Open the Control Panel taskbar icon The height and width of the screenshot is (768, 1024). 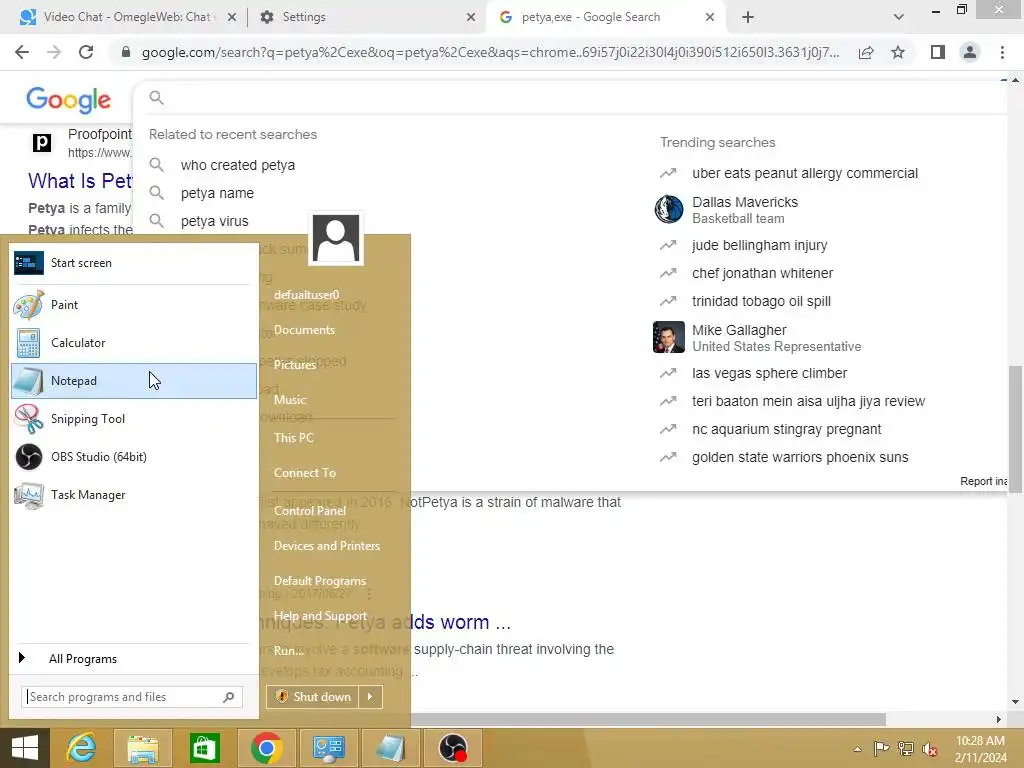(328, 748)
